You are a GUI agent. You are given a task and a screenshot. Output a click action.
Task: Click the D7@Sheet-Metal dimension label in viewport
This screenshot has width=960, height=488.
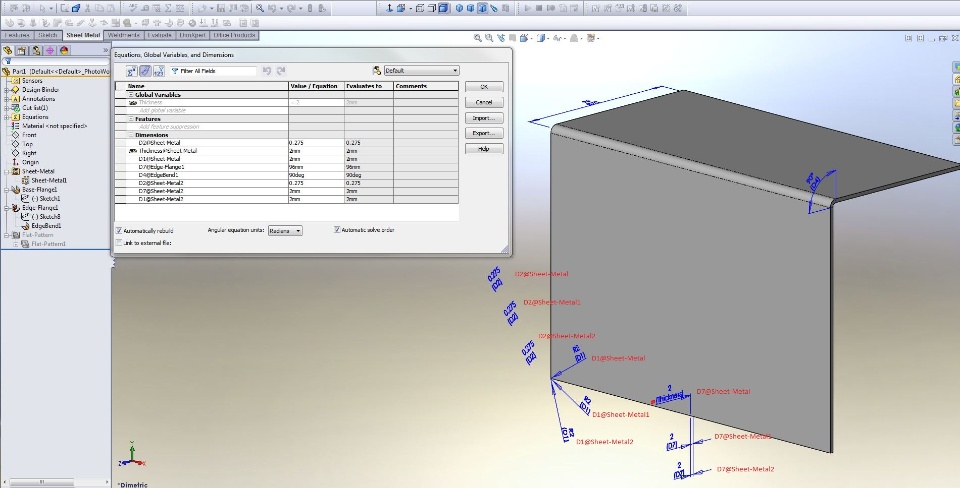click(723, 391)
